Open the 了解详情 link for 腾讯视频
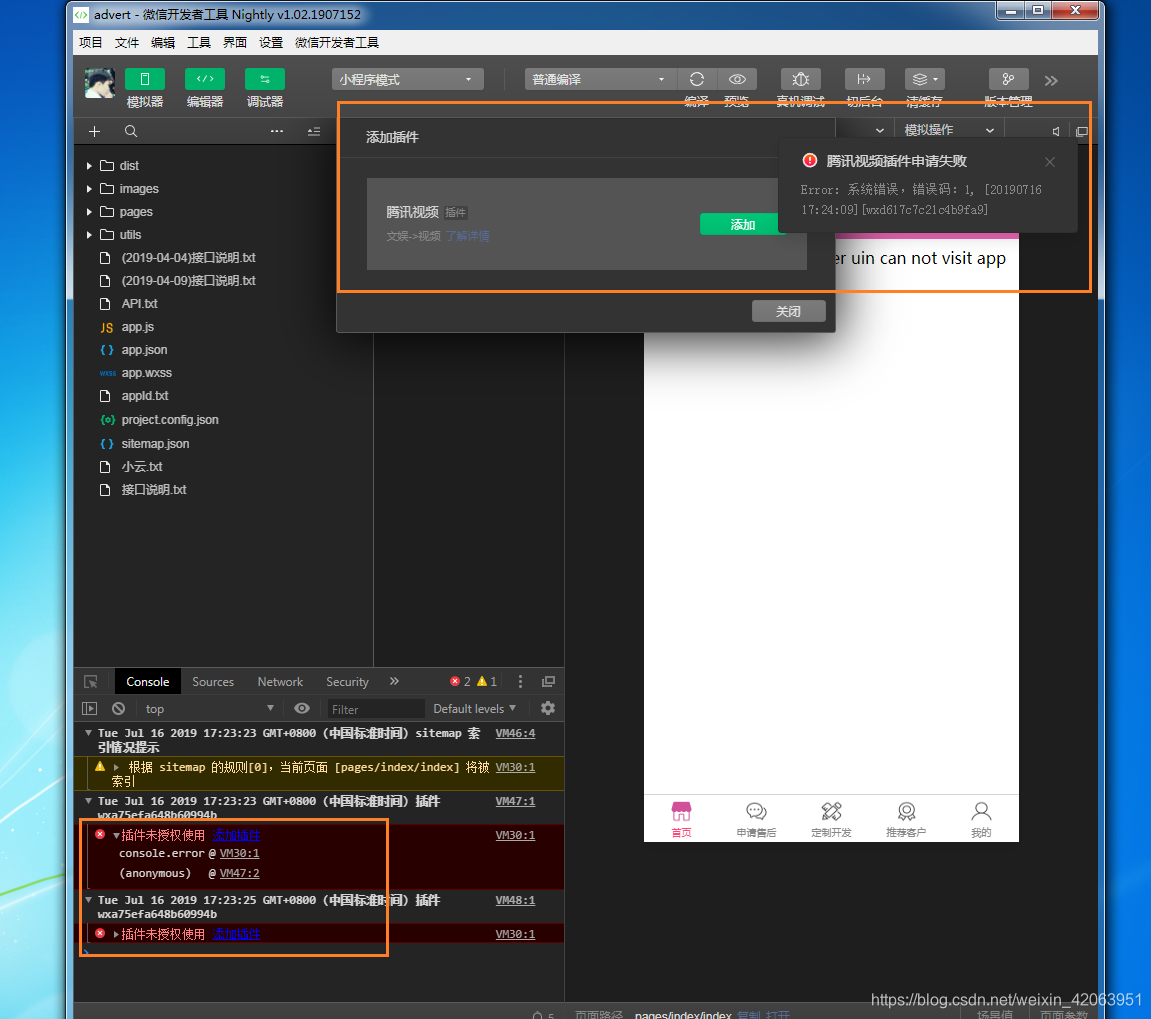Image resolution: width=1151 pixels, height=1019 pixels. click(x=468, y=236)
